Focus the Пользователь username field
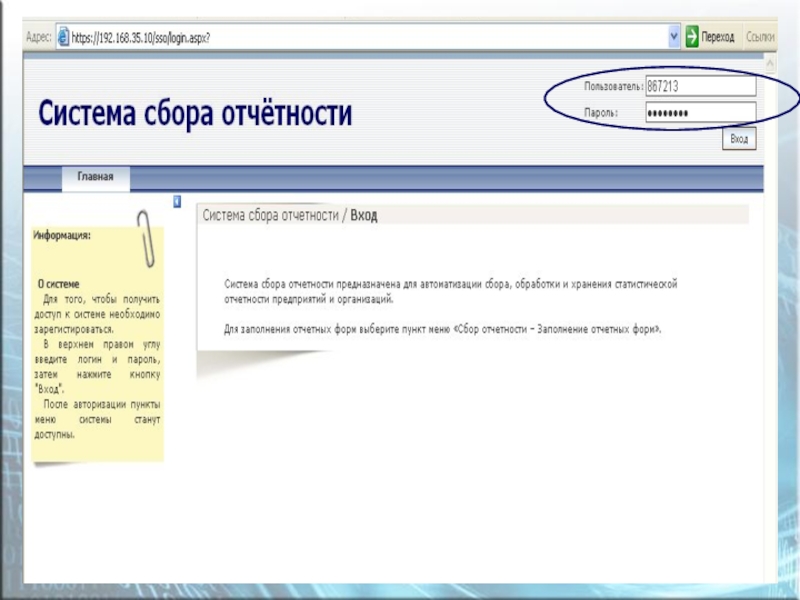The width and height of the screenshot is (800, 600). tap(700, 86)
